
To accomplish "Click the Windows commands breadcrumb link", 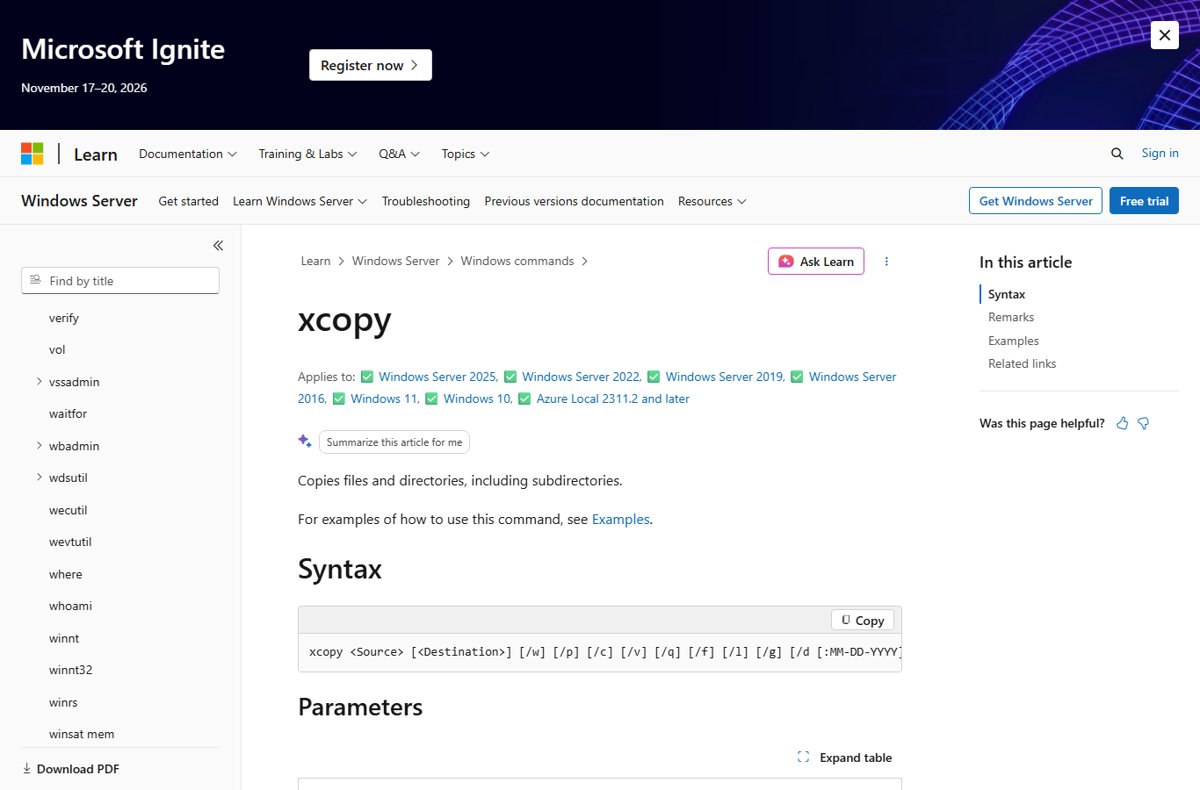I will point(517,261).
